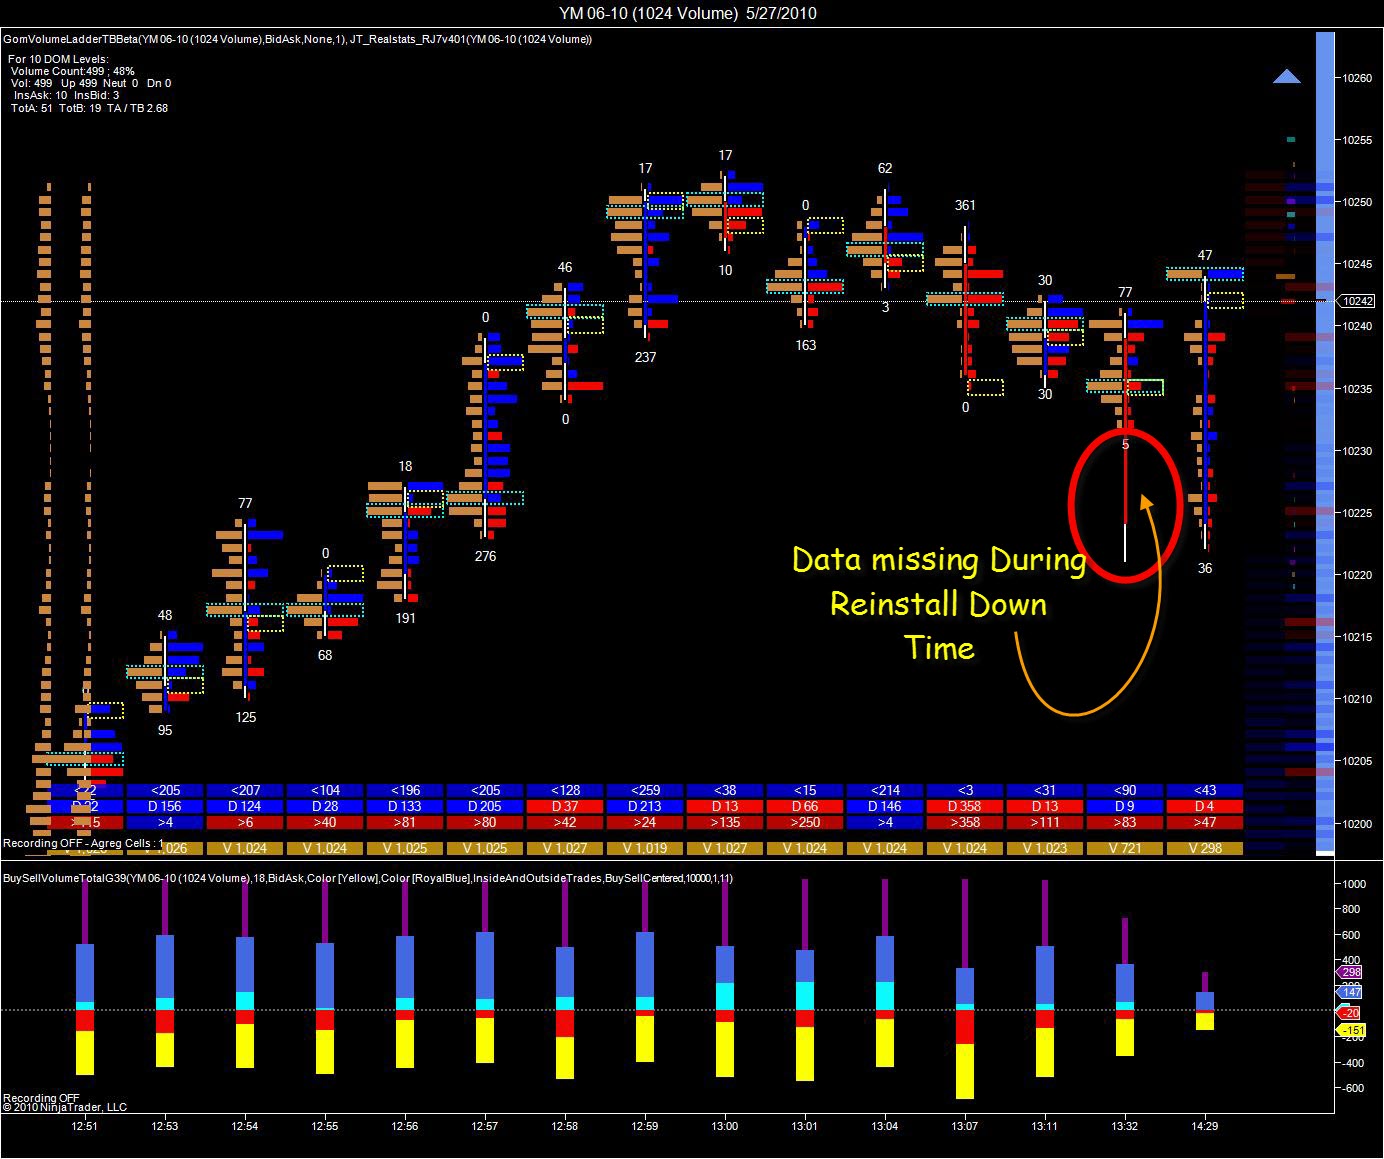
Task: Click the '>250' cell in the table
Action: tap(805, 822)
